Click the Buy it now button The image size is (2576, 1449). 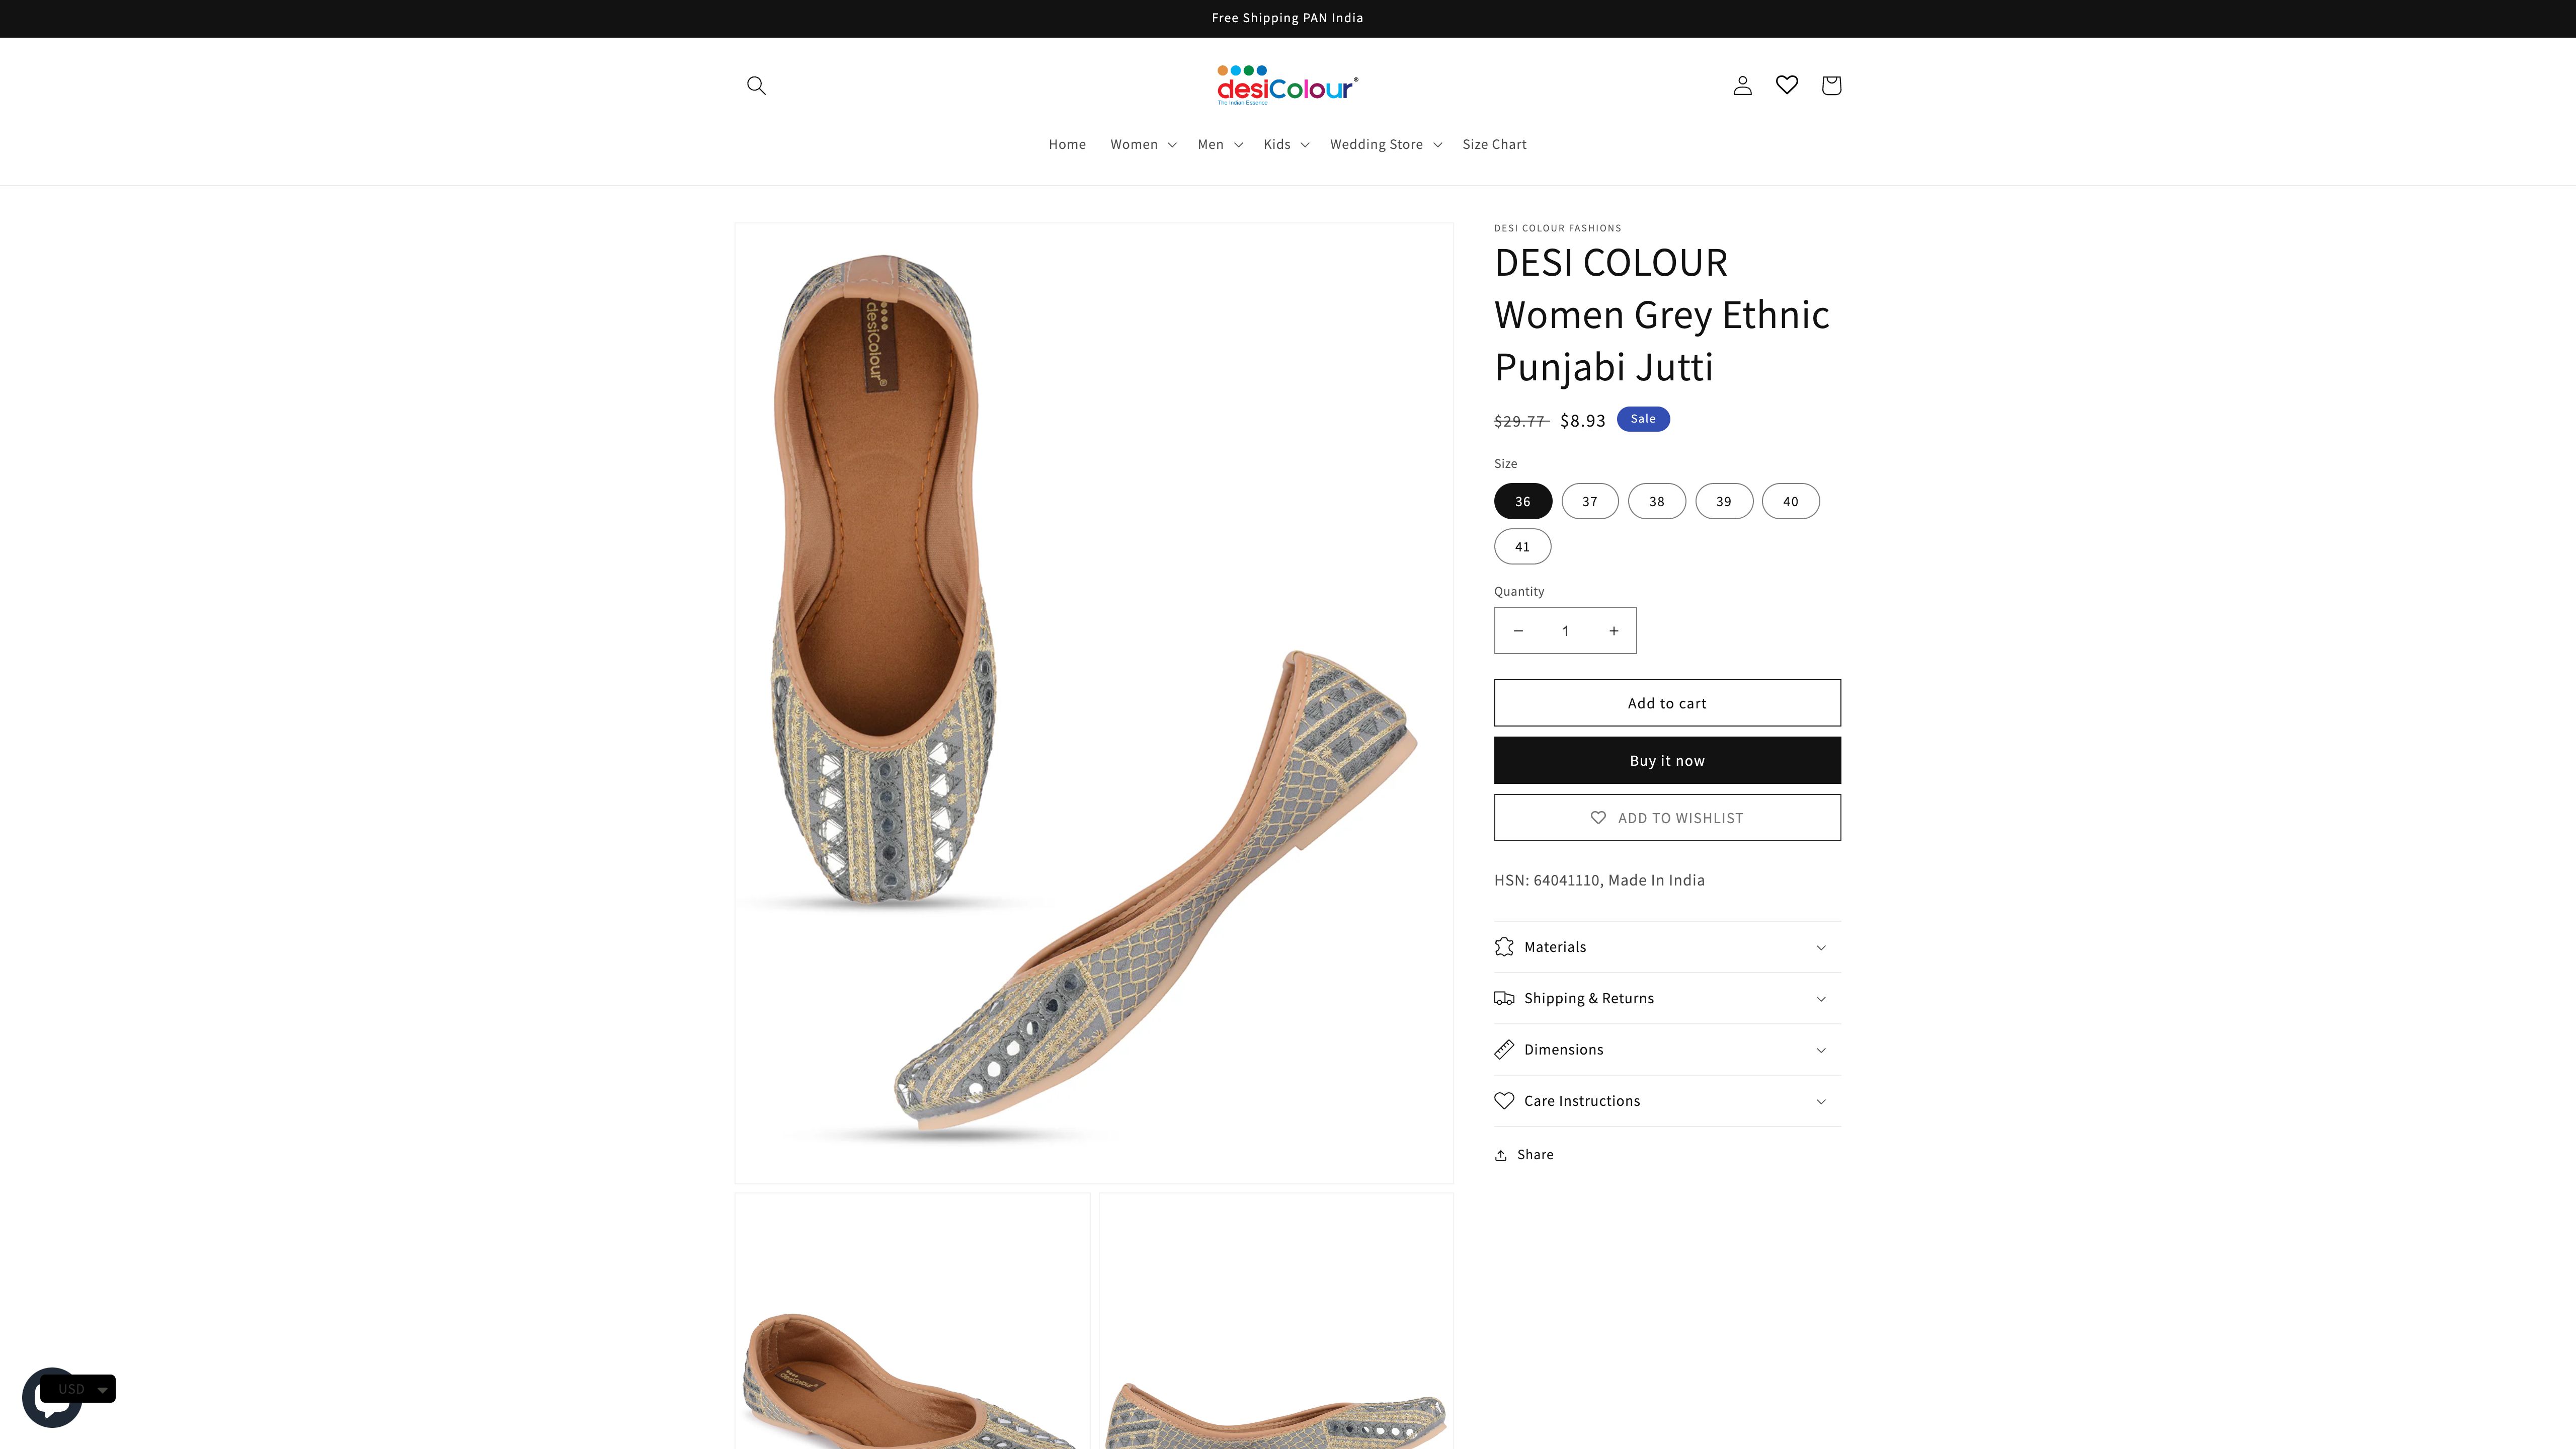coord(1666,760)
